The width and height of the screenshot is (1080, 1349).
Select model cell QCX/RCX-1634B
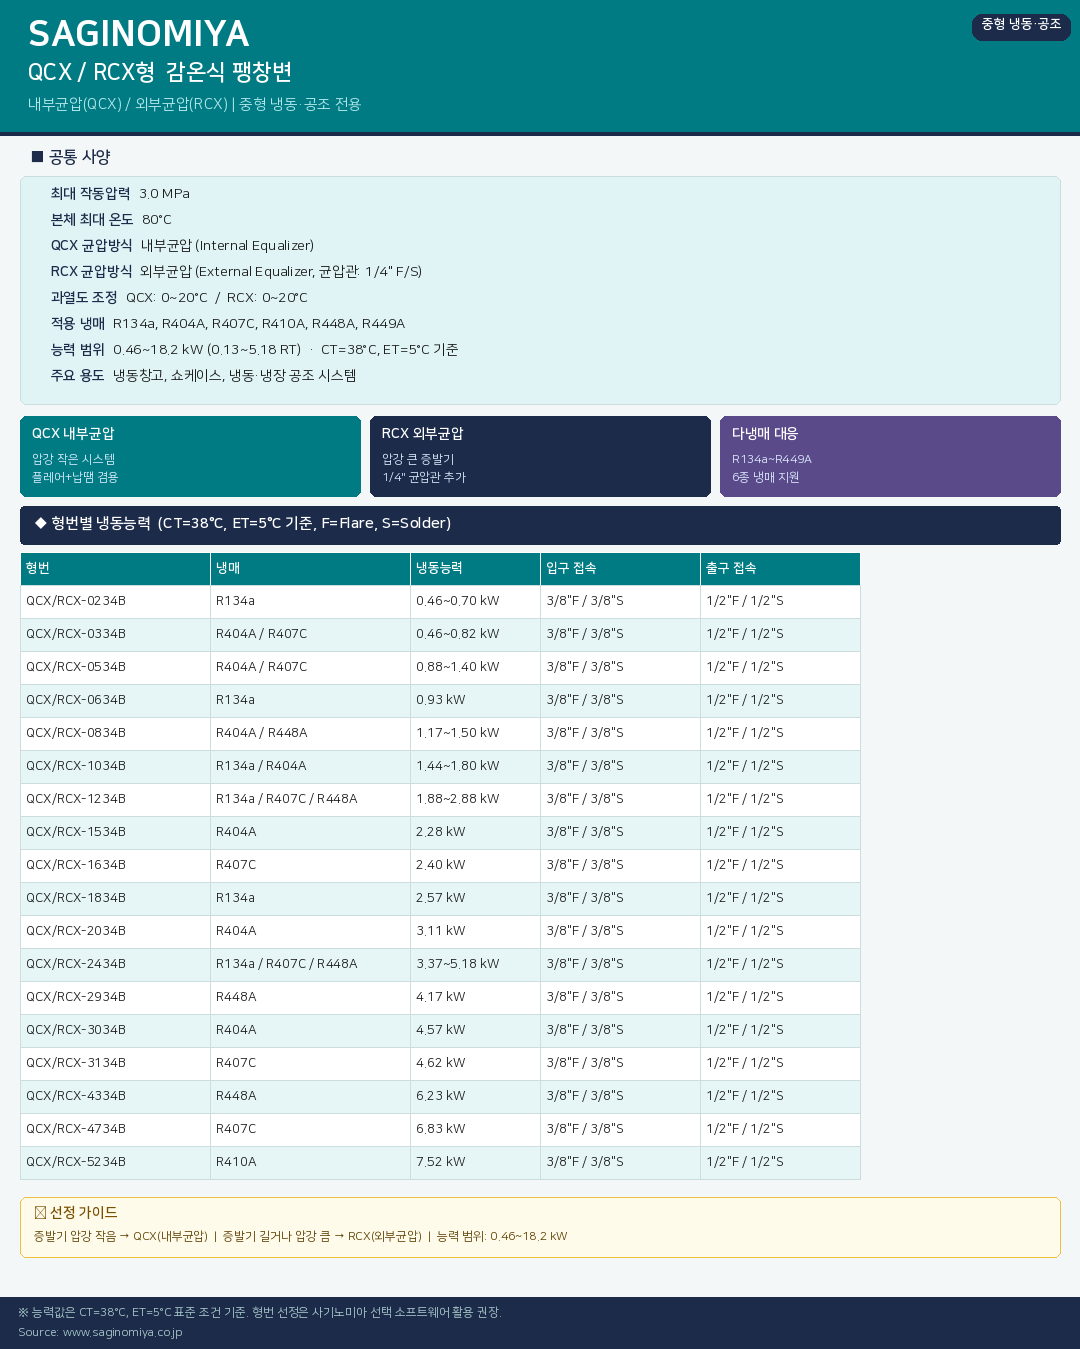pos(115,865)
